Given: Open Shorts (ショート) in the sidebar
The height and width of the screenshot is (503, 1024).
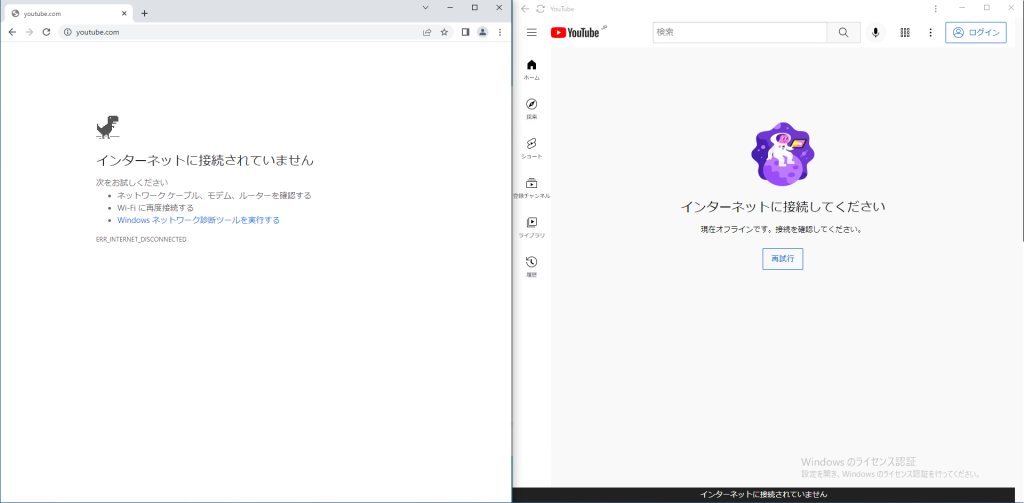Looking at the screenshot, I should pos(531,148).
